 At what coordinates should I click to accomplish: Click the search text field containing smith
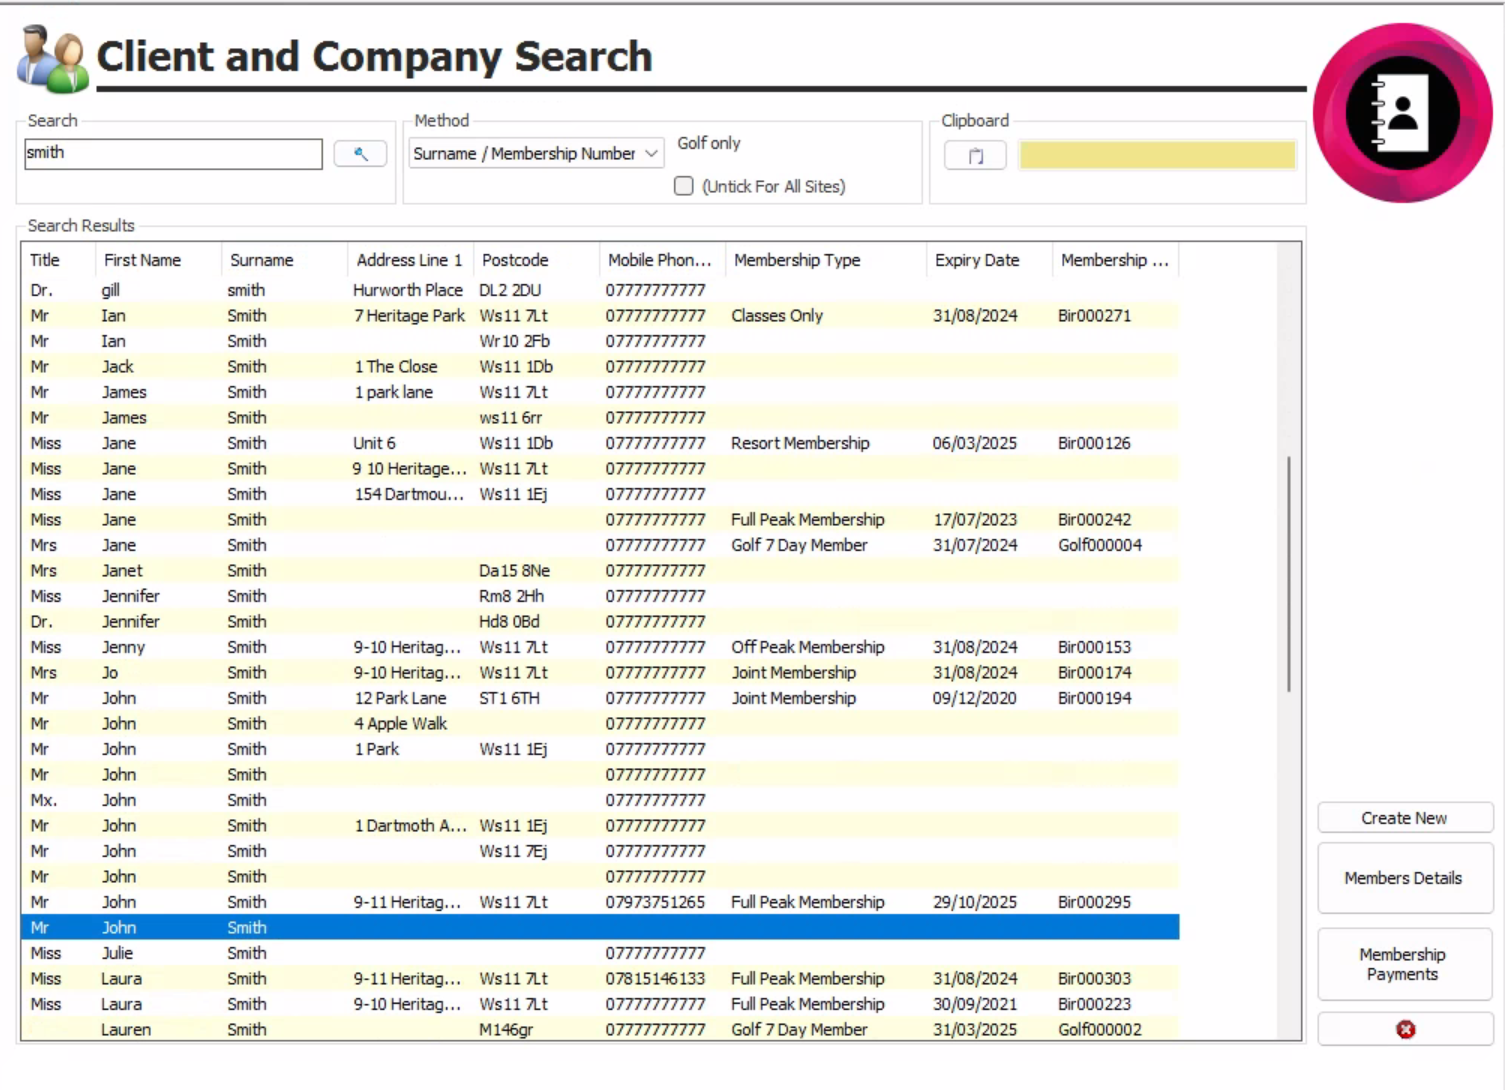pos(173,153)
